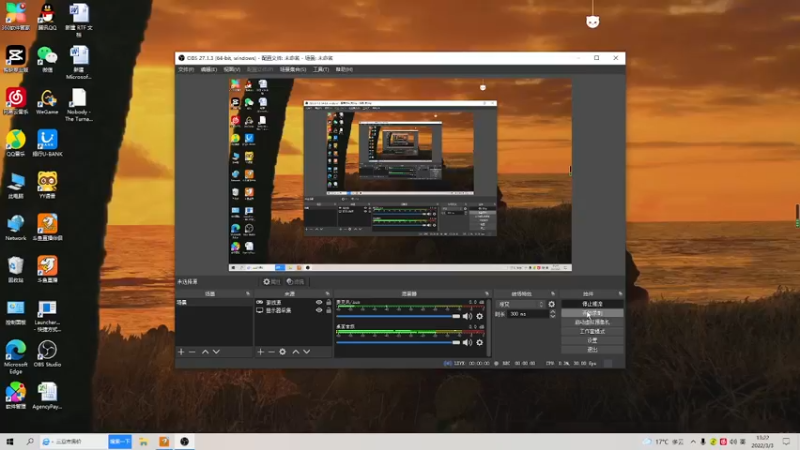
Task: Open Windows Start menu
Action: (x=10, y=441)
